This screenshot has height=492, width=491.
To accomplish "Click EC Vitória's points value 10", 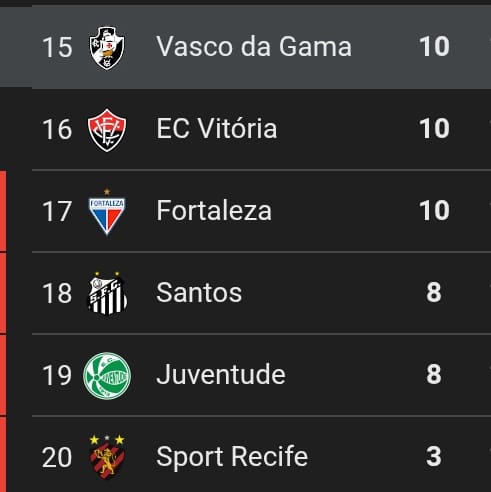I will pyautogui.click(x=434, y=128).
